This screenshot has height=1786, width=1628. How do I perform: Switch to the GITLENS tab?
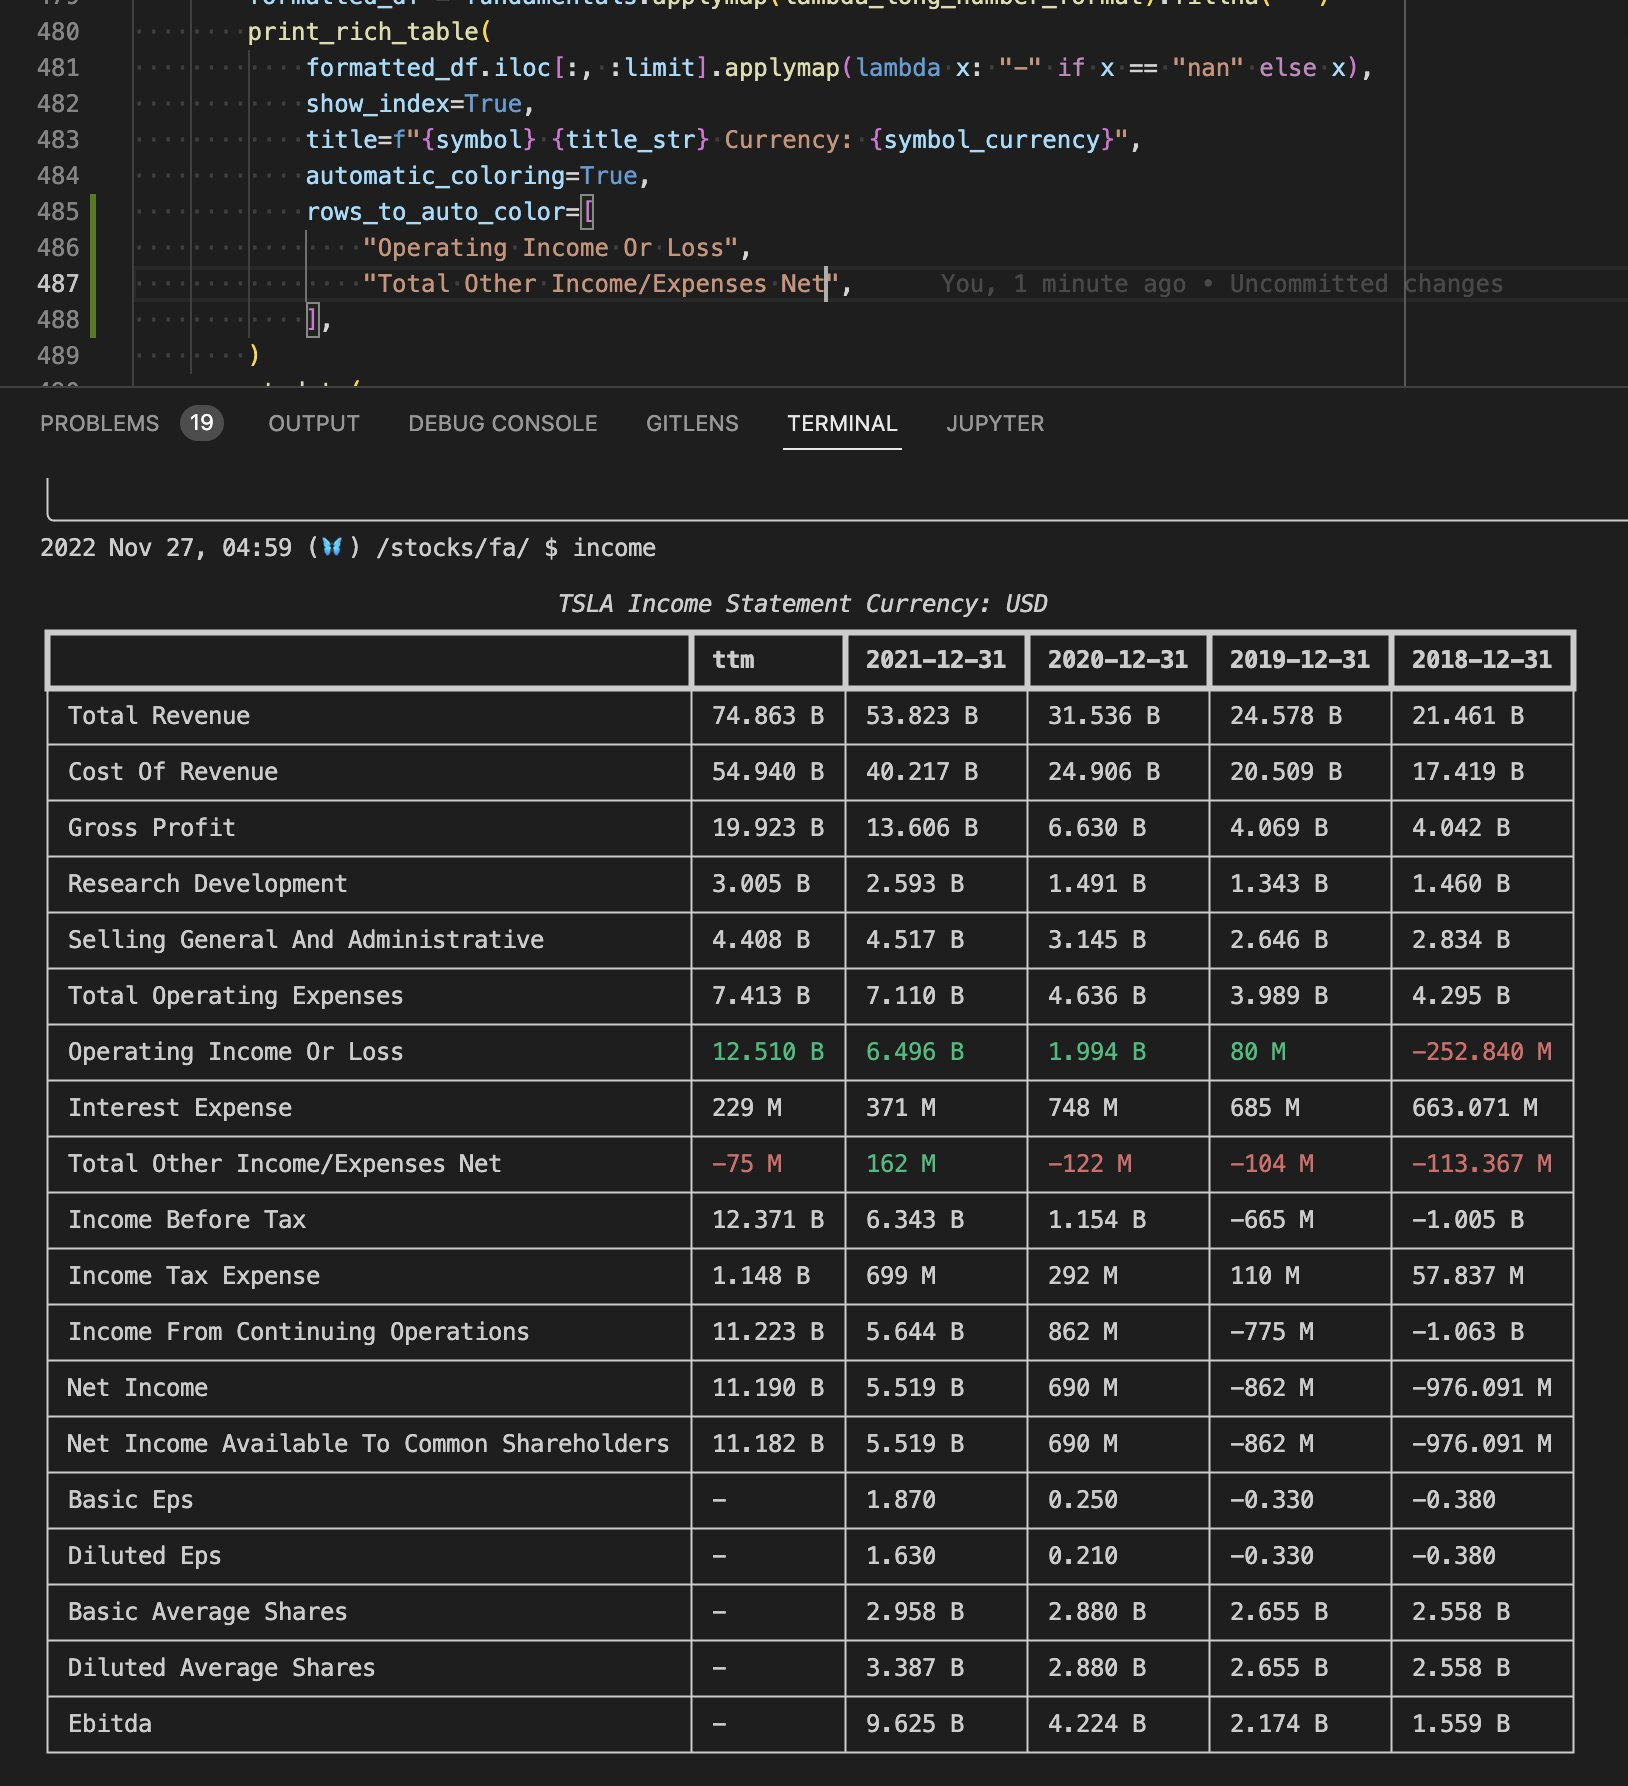[x=692, y=423]
